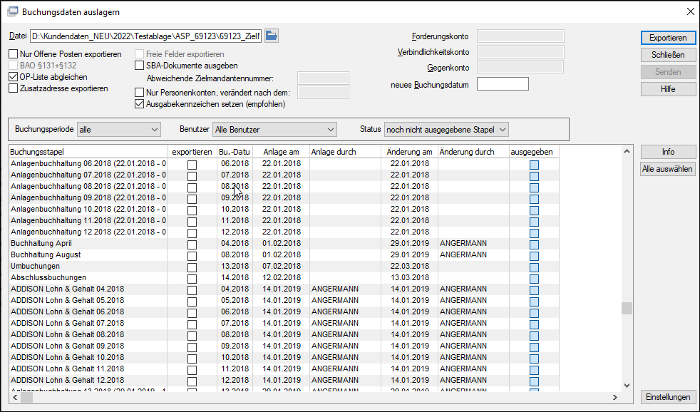Tick exportieren for Abschlussbuchungen row
Viewport: 700px width, 412px height.
(x=192, y=279)
